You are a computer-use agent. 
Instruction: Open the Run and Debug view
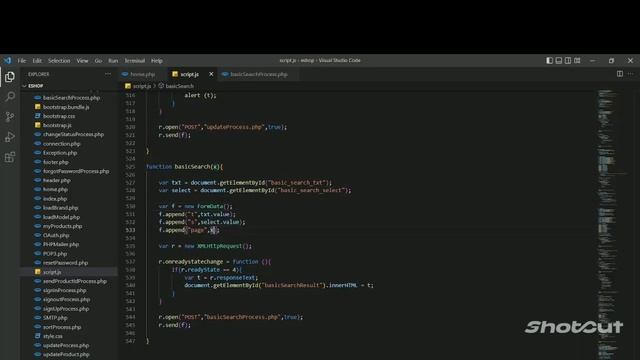tap(10, 137)
